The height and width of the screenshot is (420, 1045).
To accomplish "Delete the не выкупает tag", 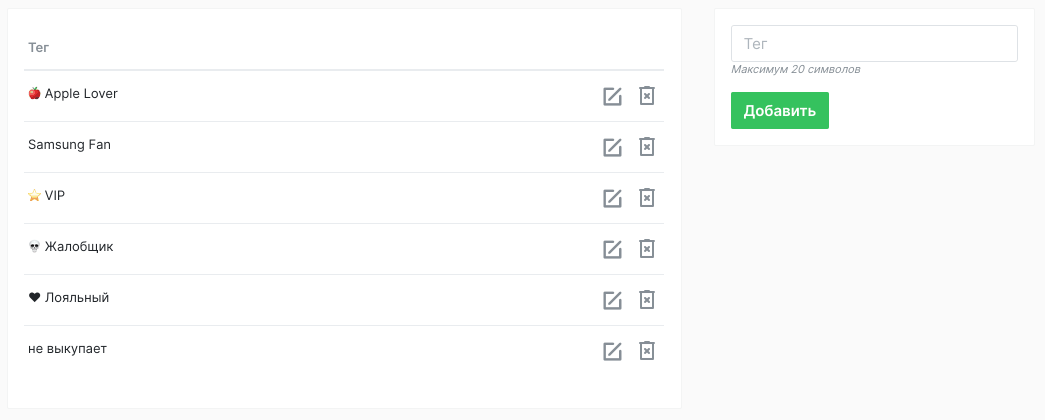I will point(646,351).
